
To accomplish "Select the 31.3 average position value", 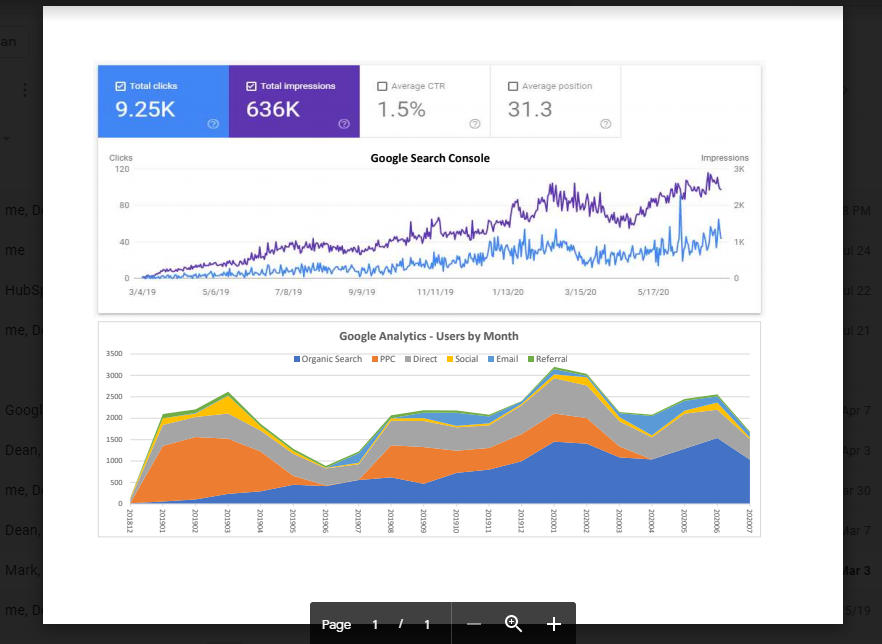I will coord(530,109).
